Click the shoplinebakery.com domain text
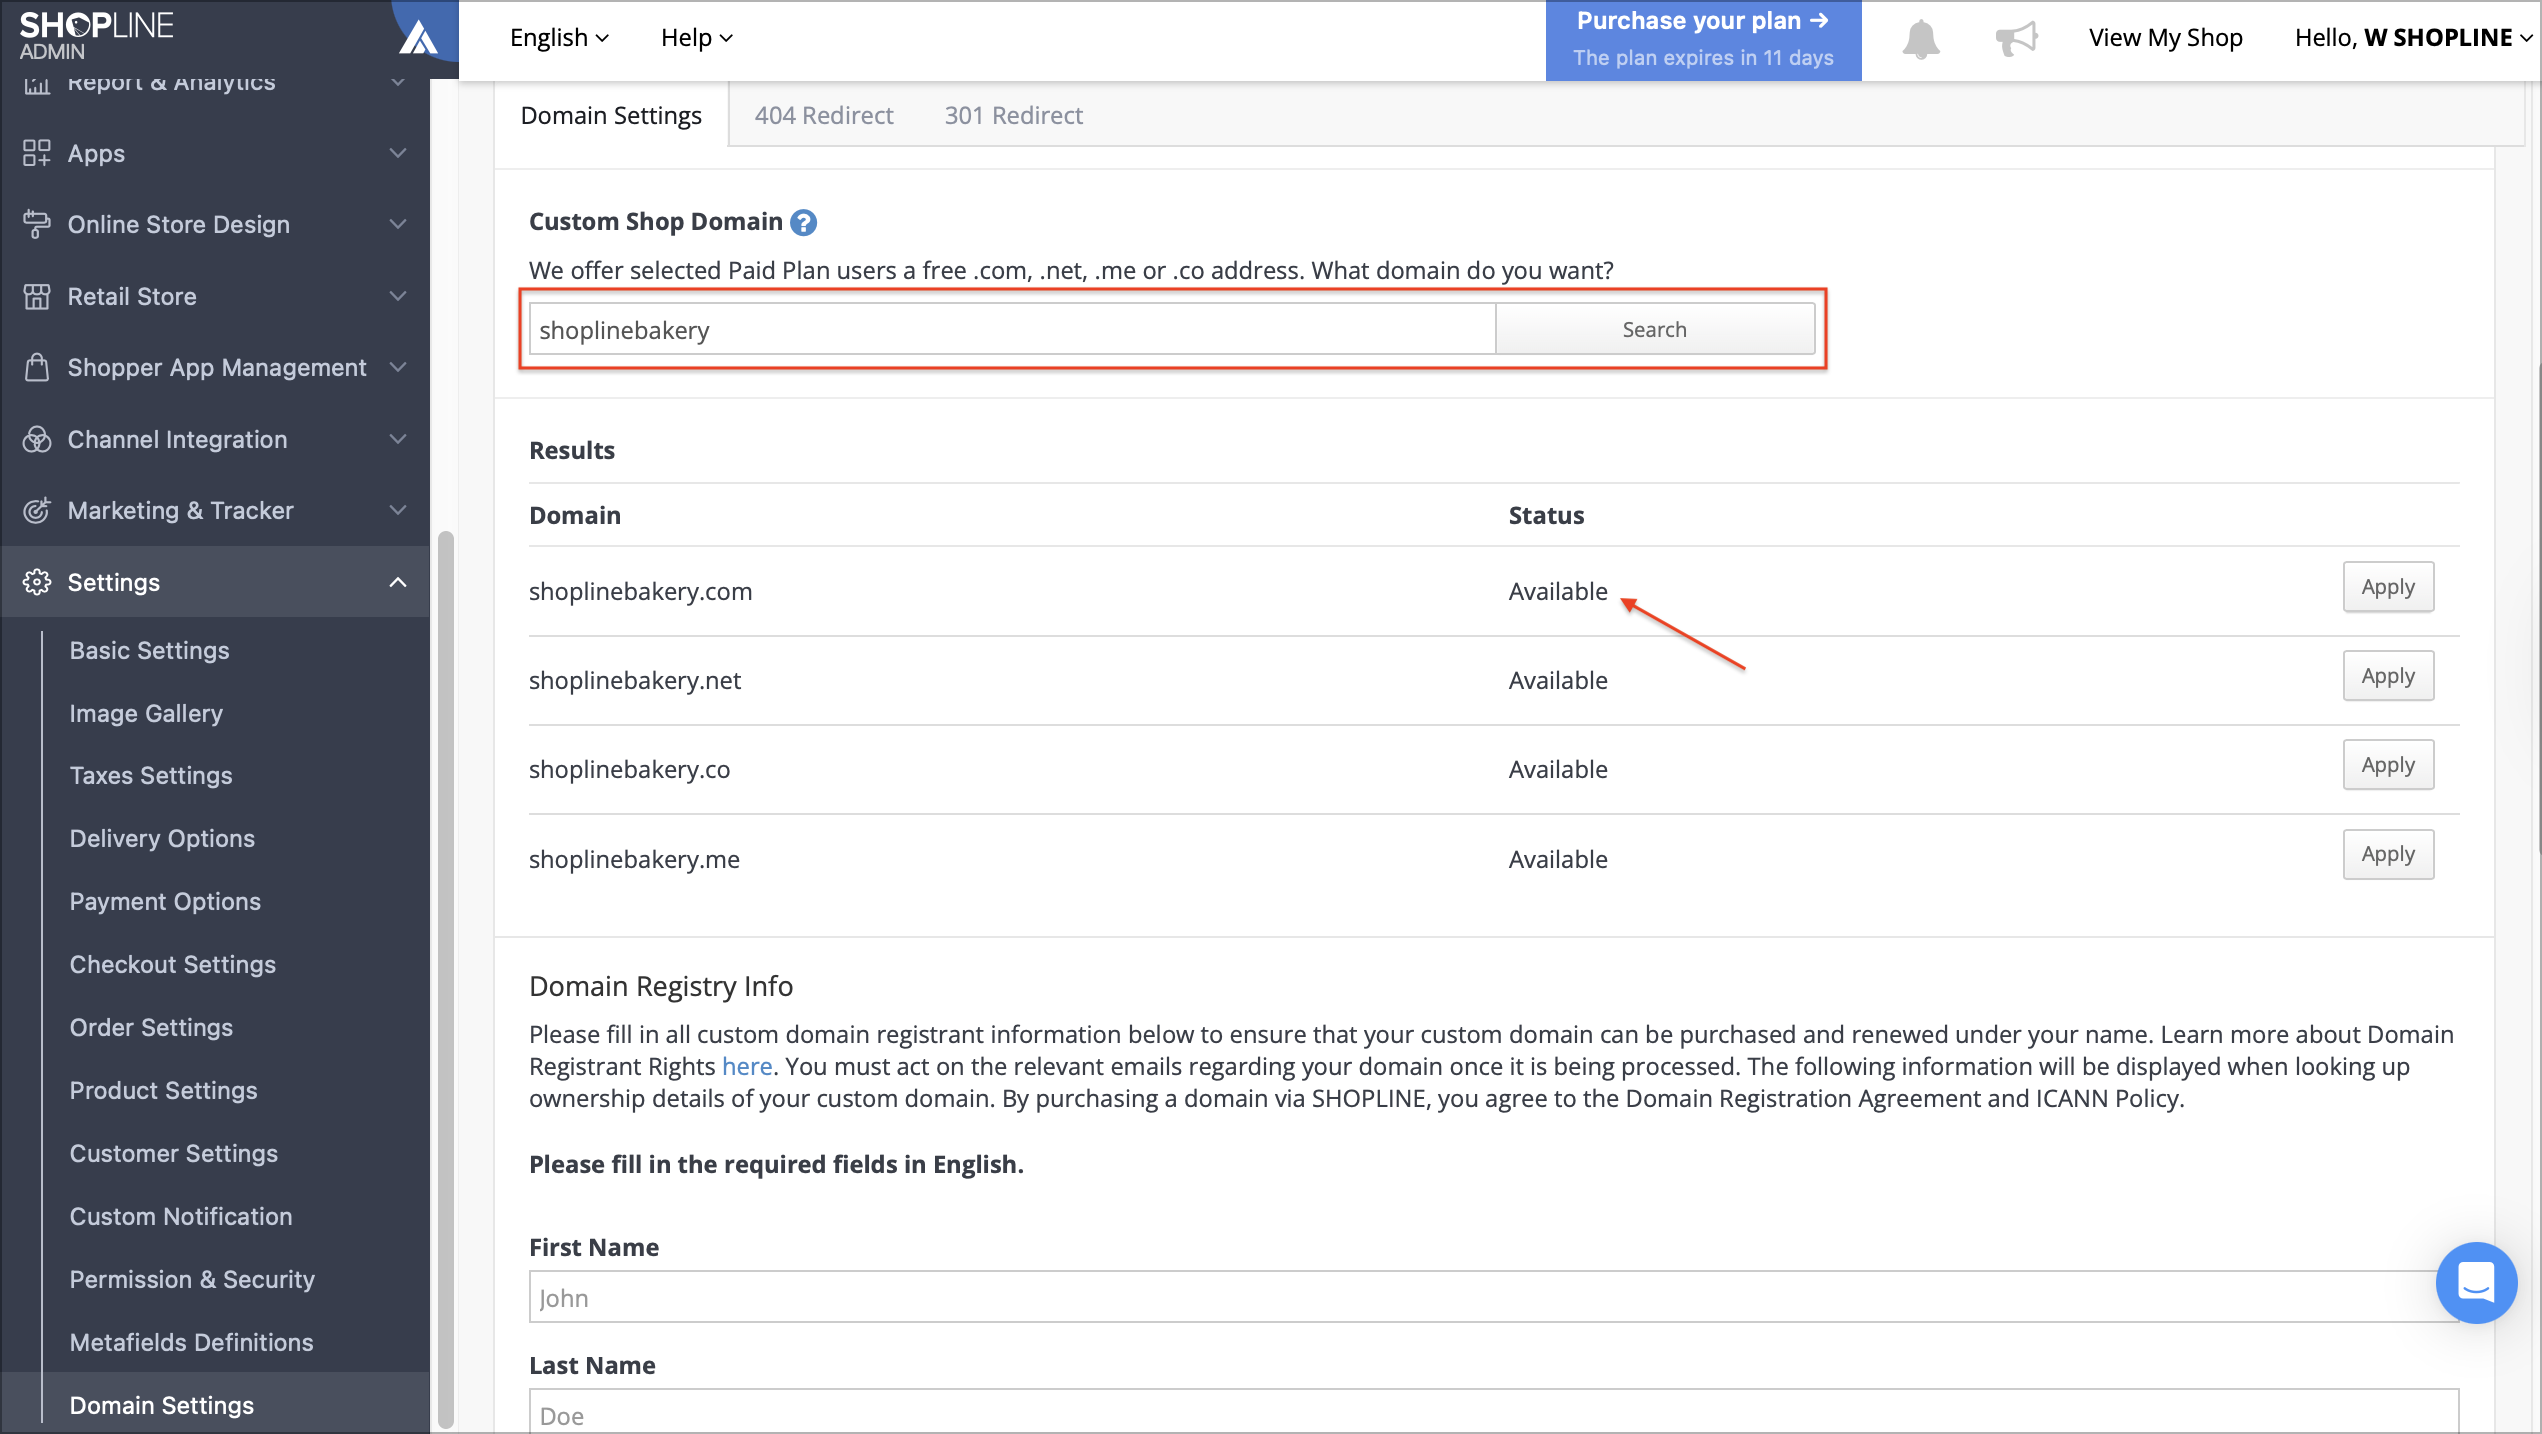This screenshot has height=1434, width=2542. [x=640, y=591]
